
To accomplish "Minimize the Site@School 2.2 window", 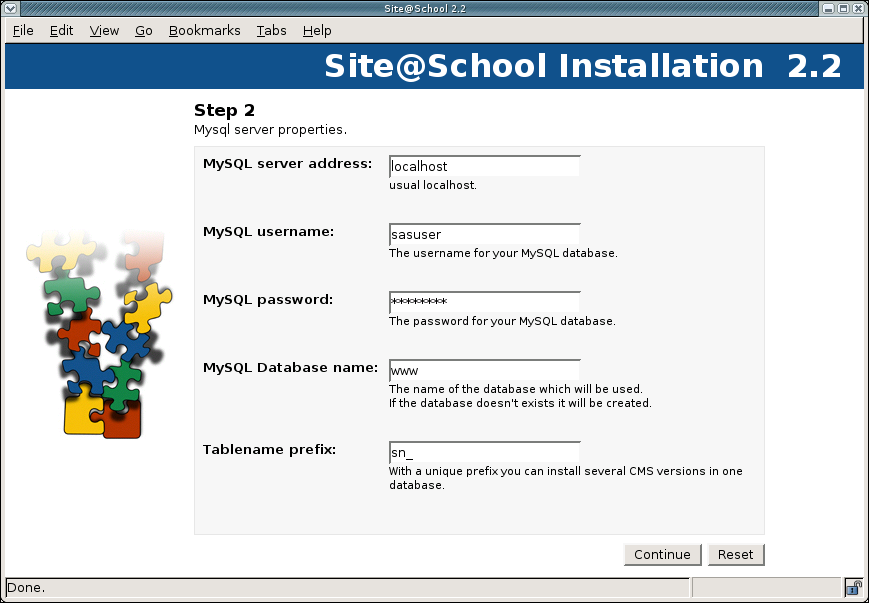I will (x=829, y=8).
